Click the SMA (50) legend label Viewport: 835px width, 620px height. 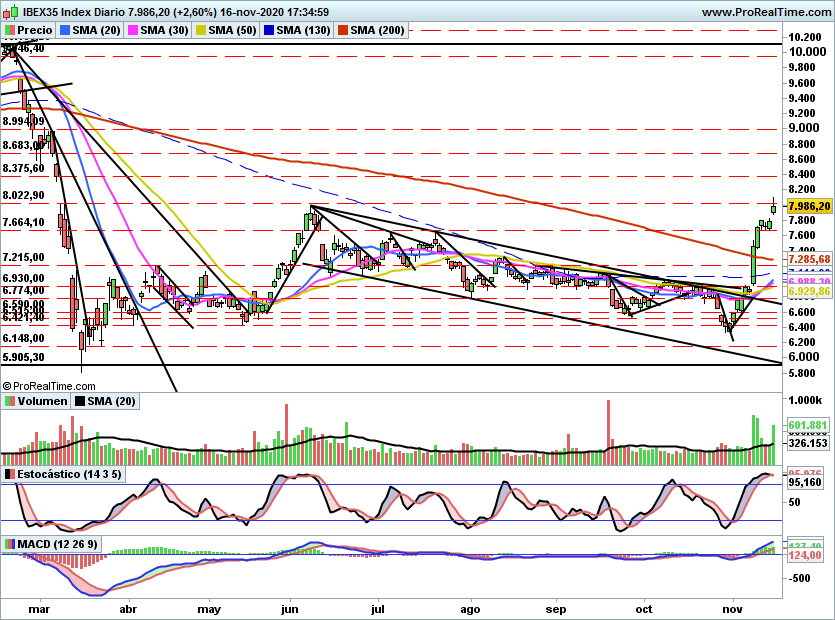click(233, 30)
